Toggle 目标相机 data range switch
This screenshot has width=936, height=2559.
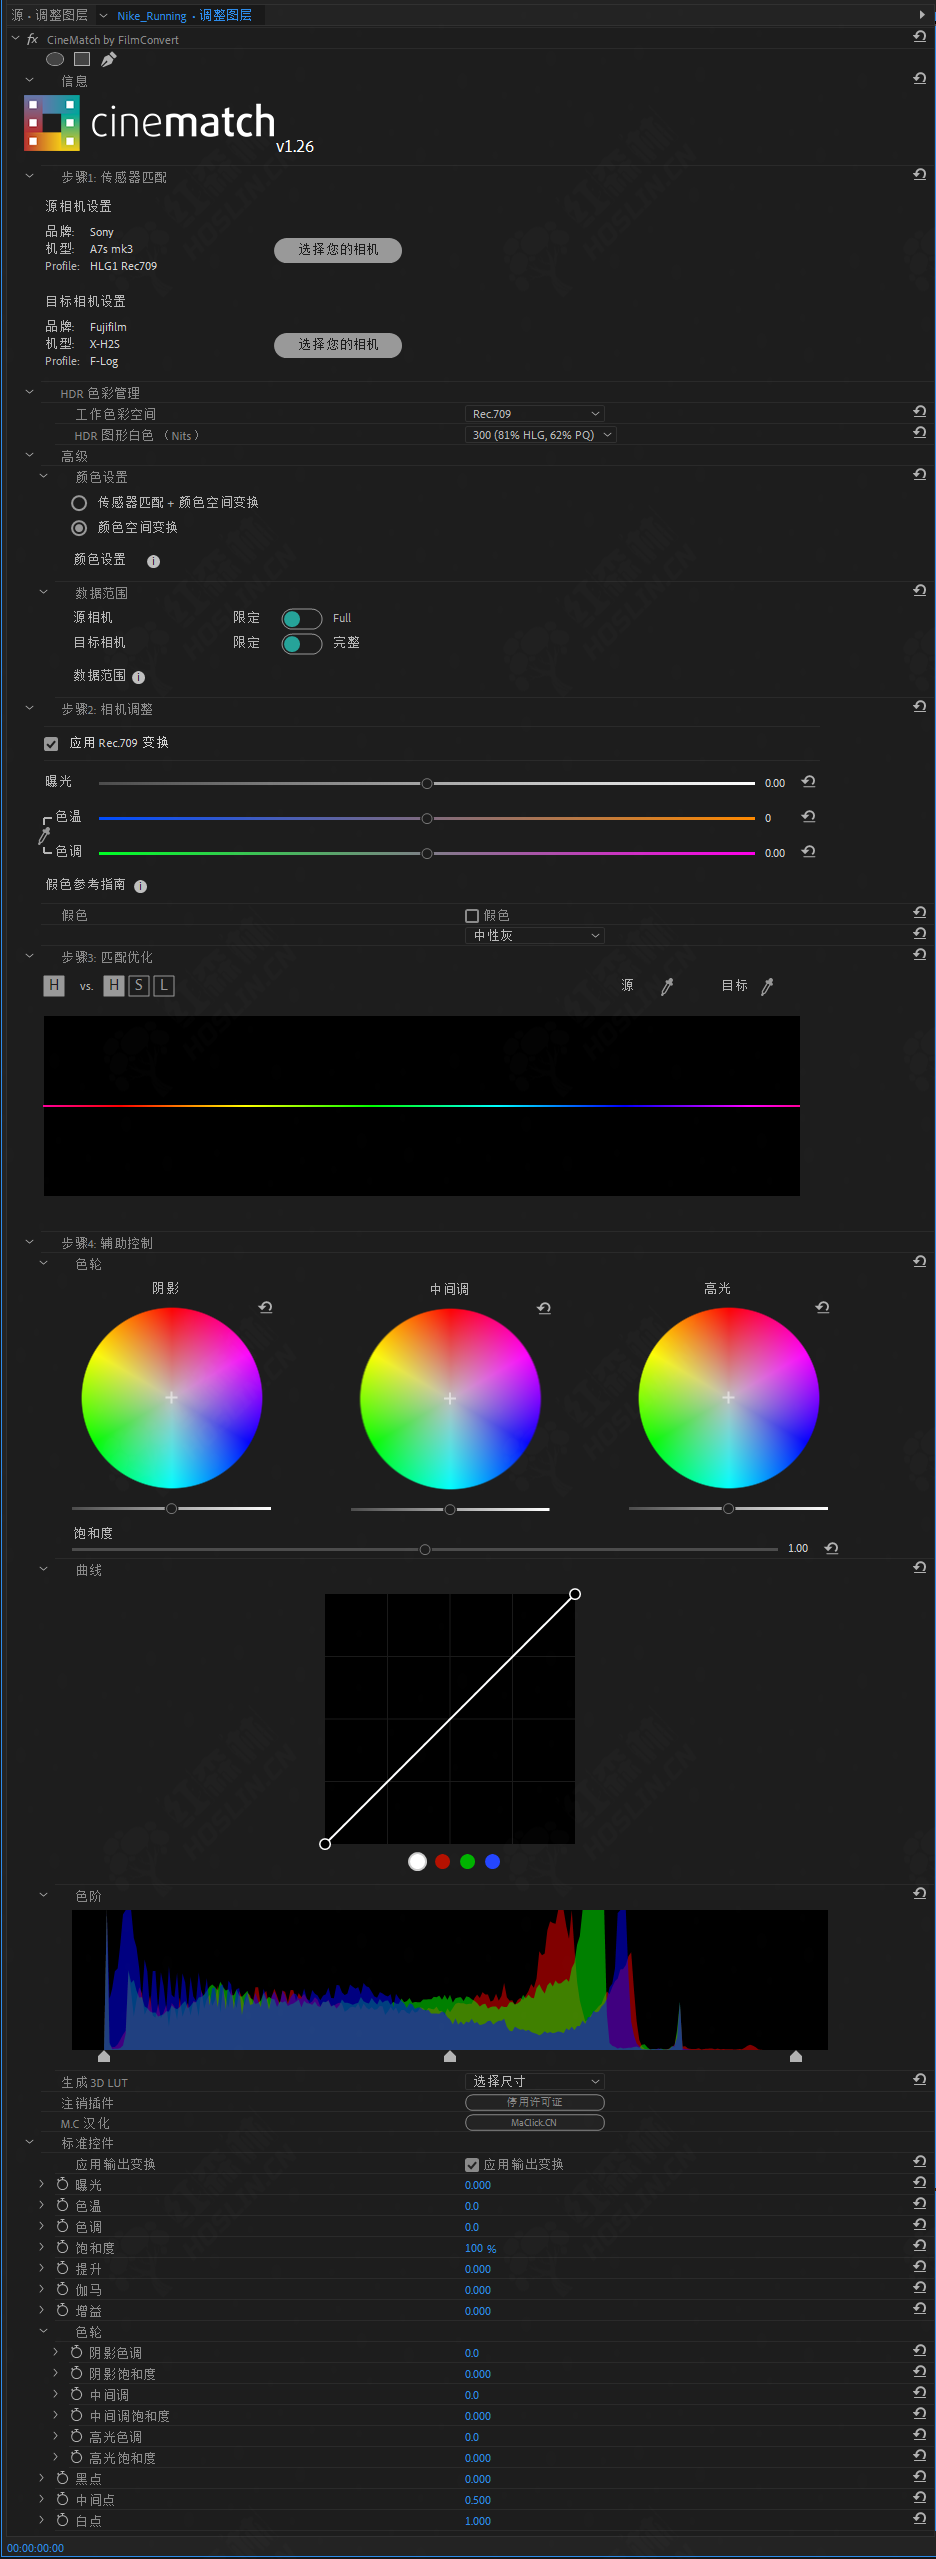pyautogui.click(x=301, y=644)
